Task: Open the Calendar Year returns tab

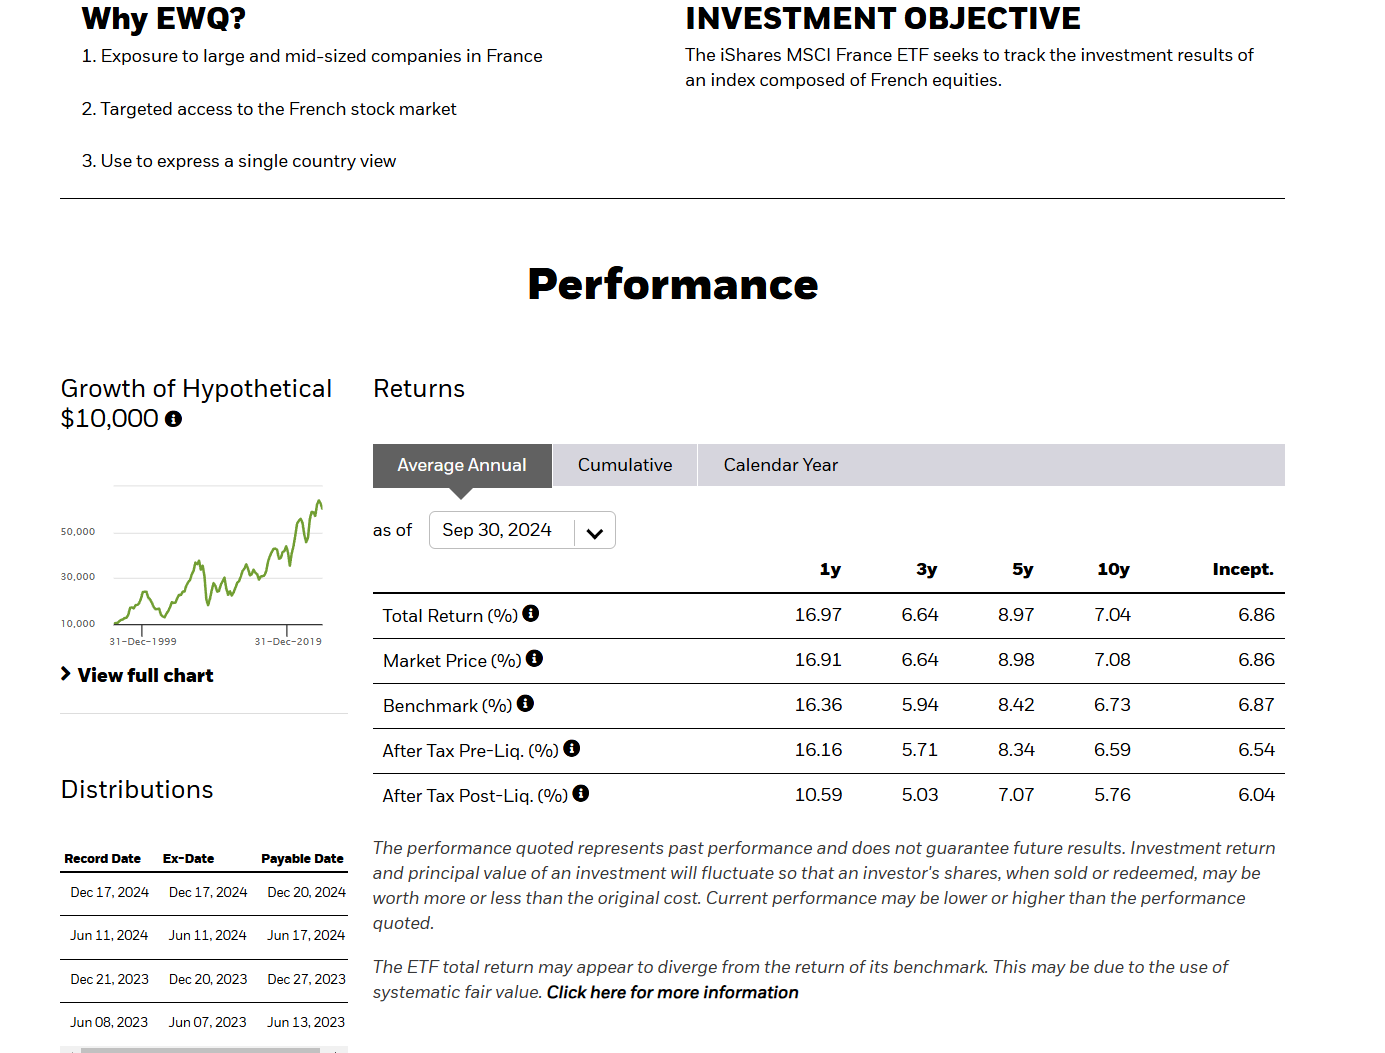Action: 780,465
